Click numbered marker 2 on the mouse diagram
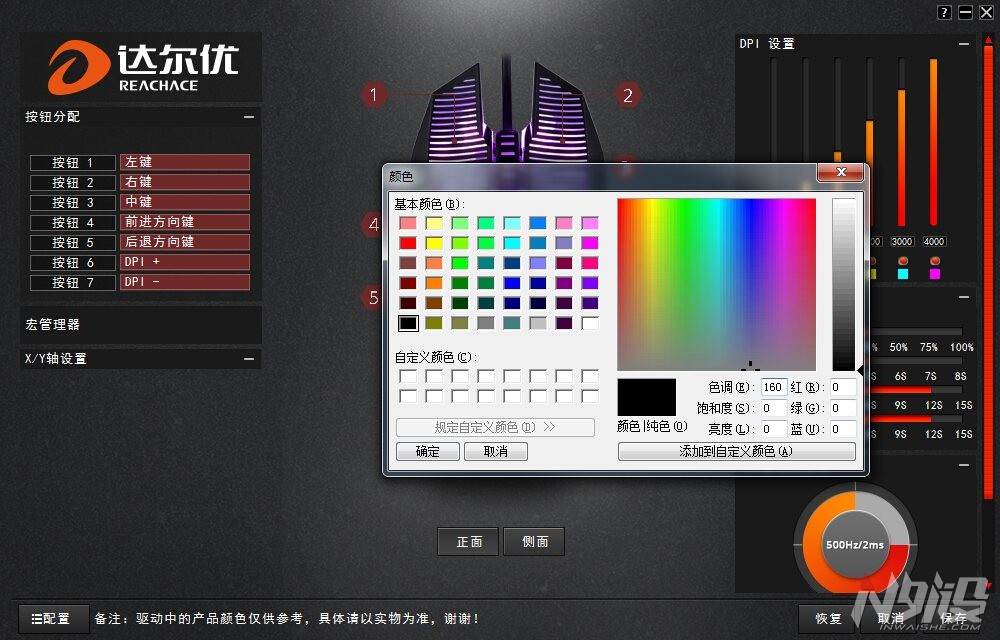 (x=628, y=96)
